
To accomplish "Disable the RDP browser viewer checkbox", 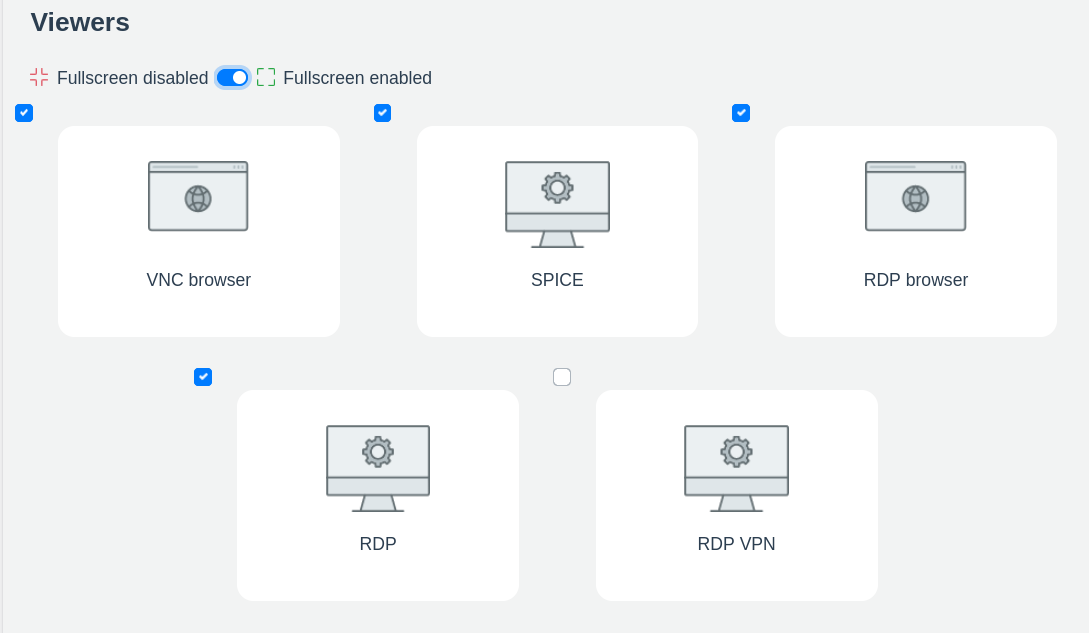I will (x=741, y=113).
